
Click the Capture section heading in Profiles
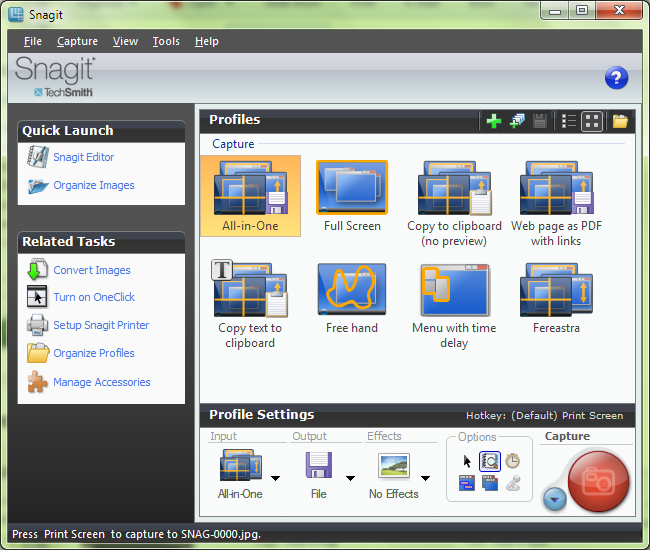pos(233,143)
